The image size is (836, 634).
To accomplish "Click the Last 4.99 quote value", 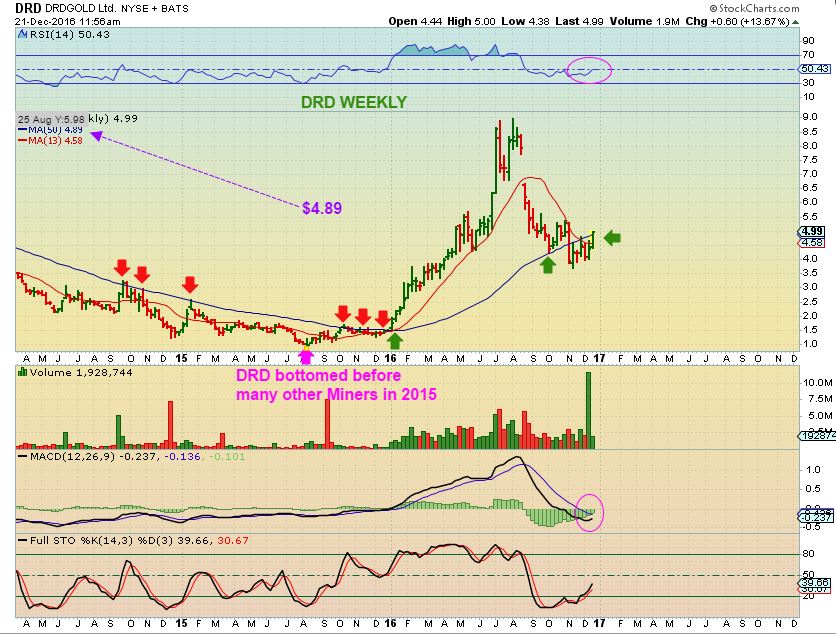I will [579, 21].
